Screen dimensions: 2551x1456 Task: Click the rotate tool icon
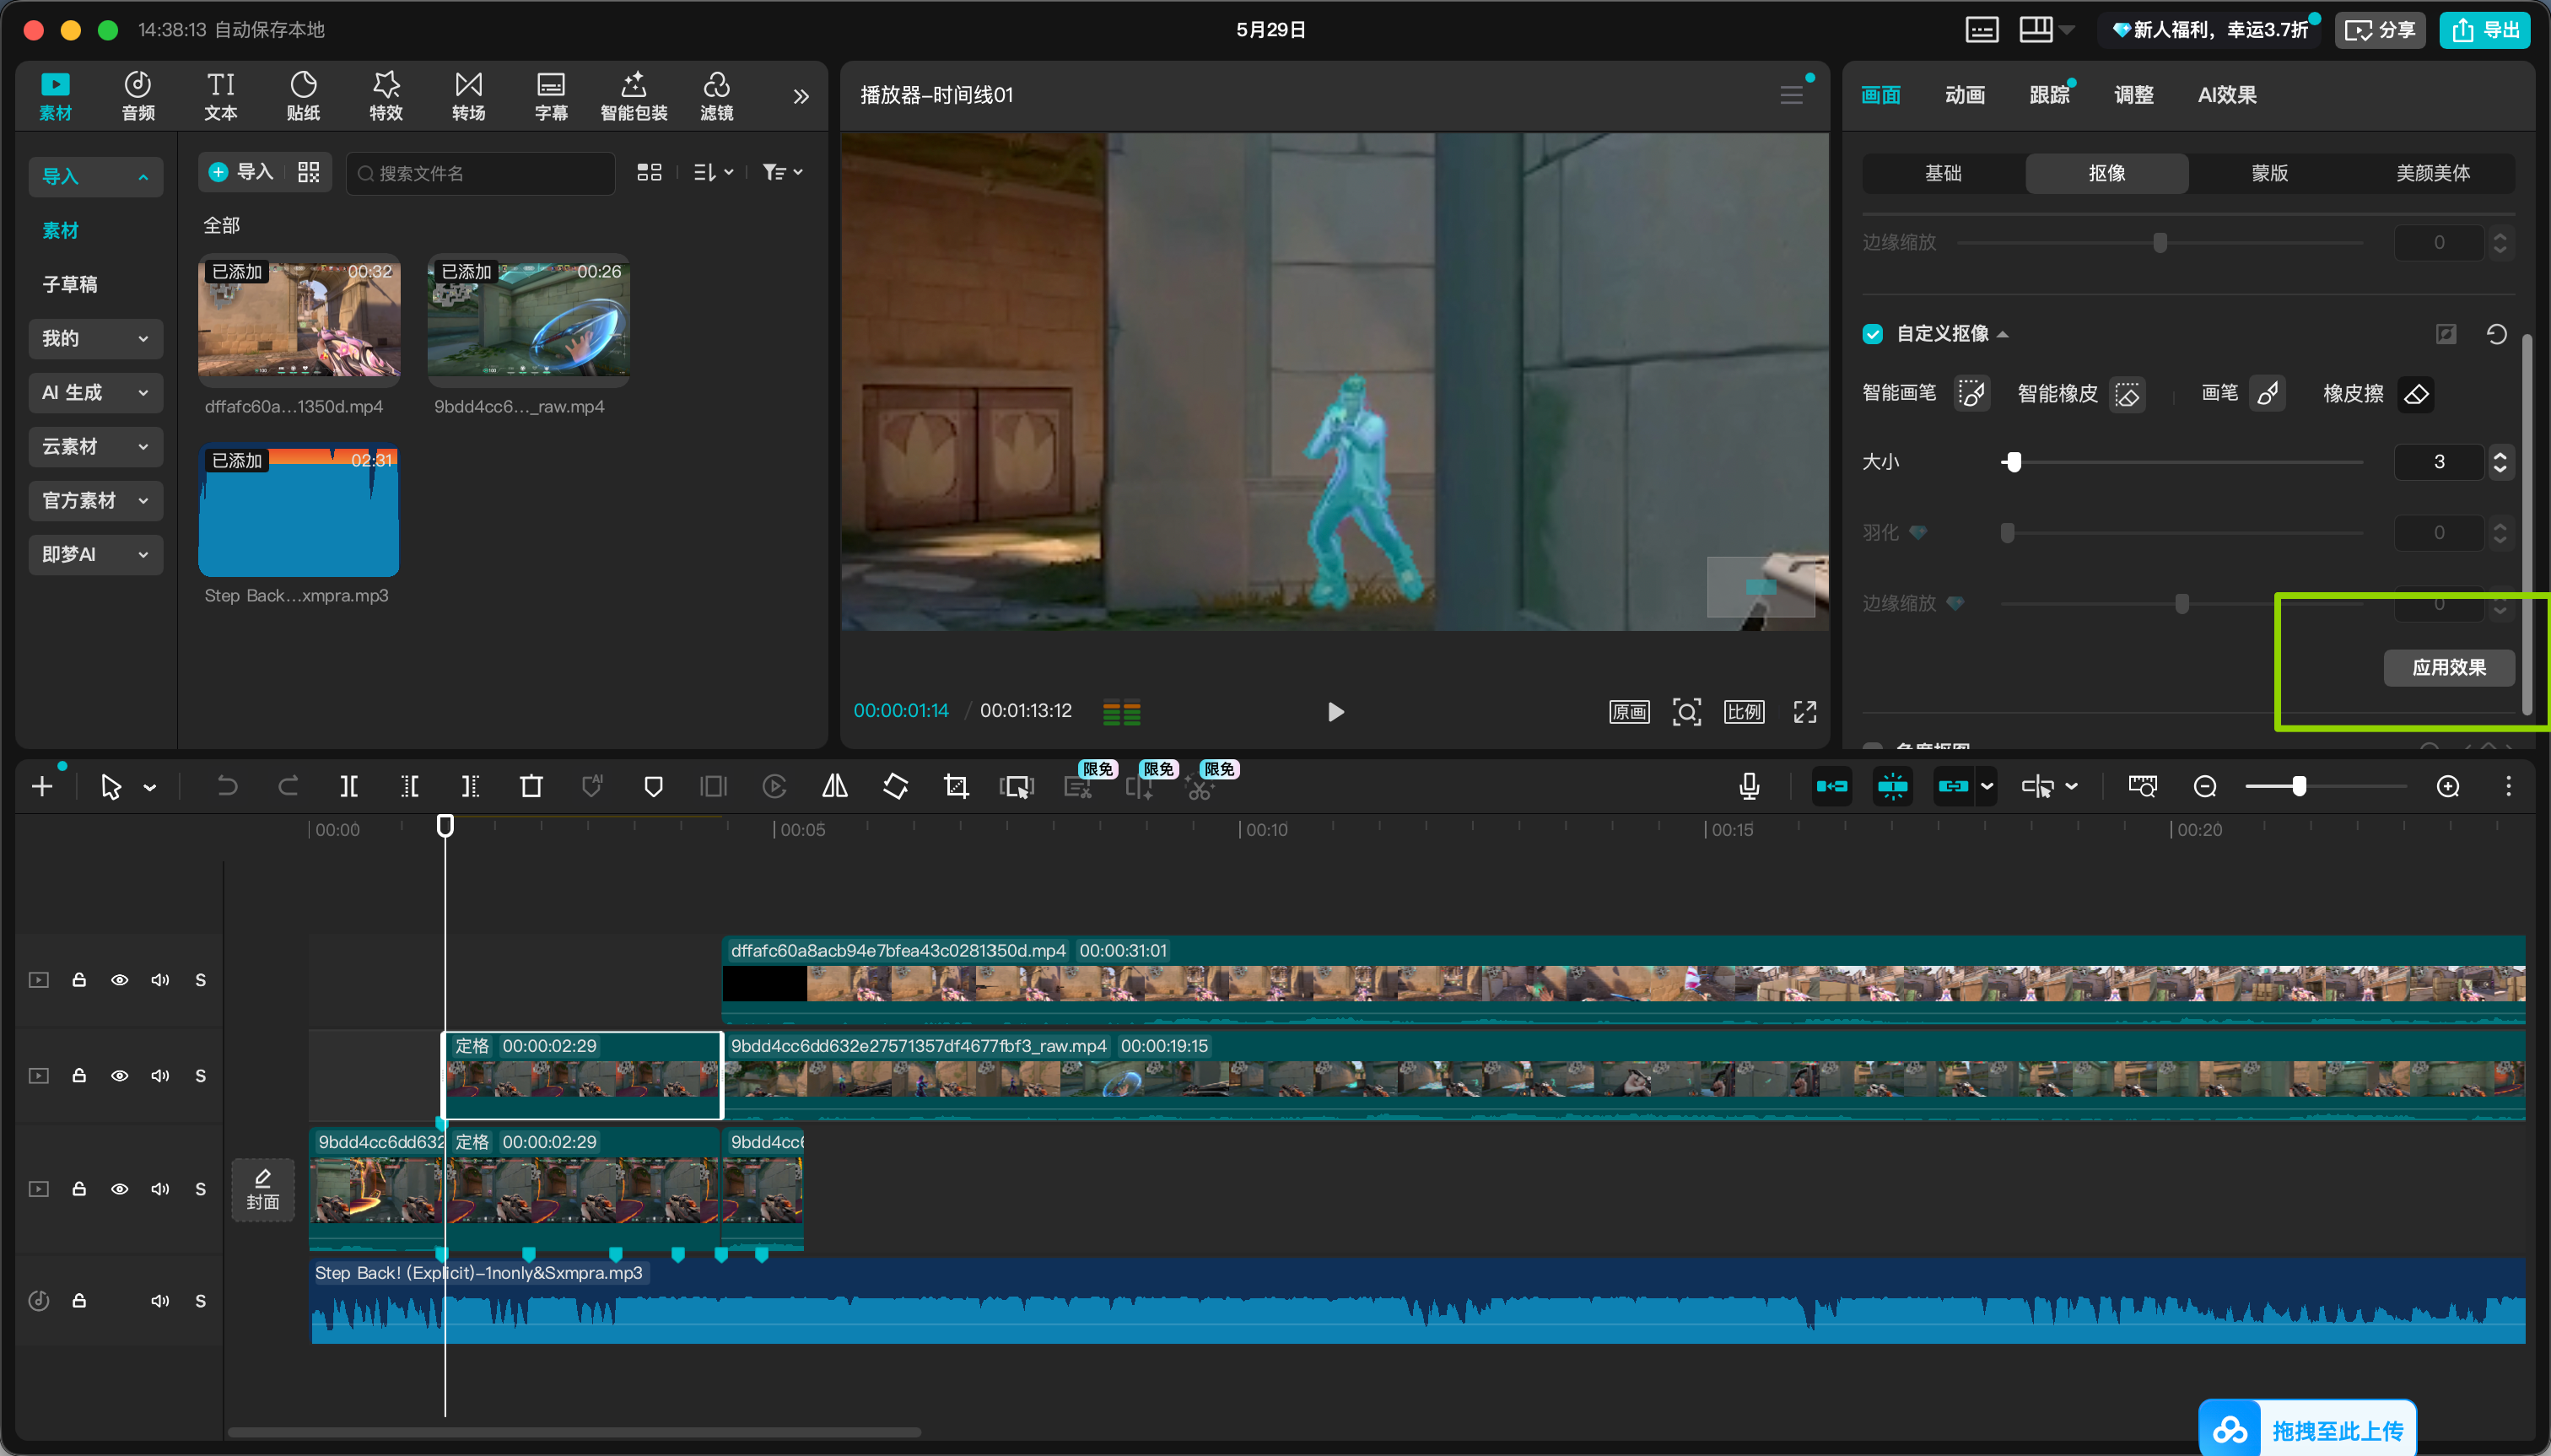(896, 787)
